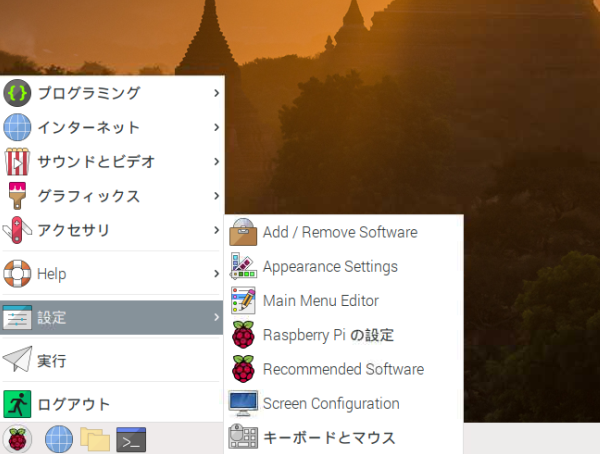Click the Main Menu Editor pencil icon

point(243,300)
